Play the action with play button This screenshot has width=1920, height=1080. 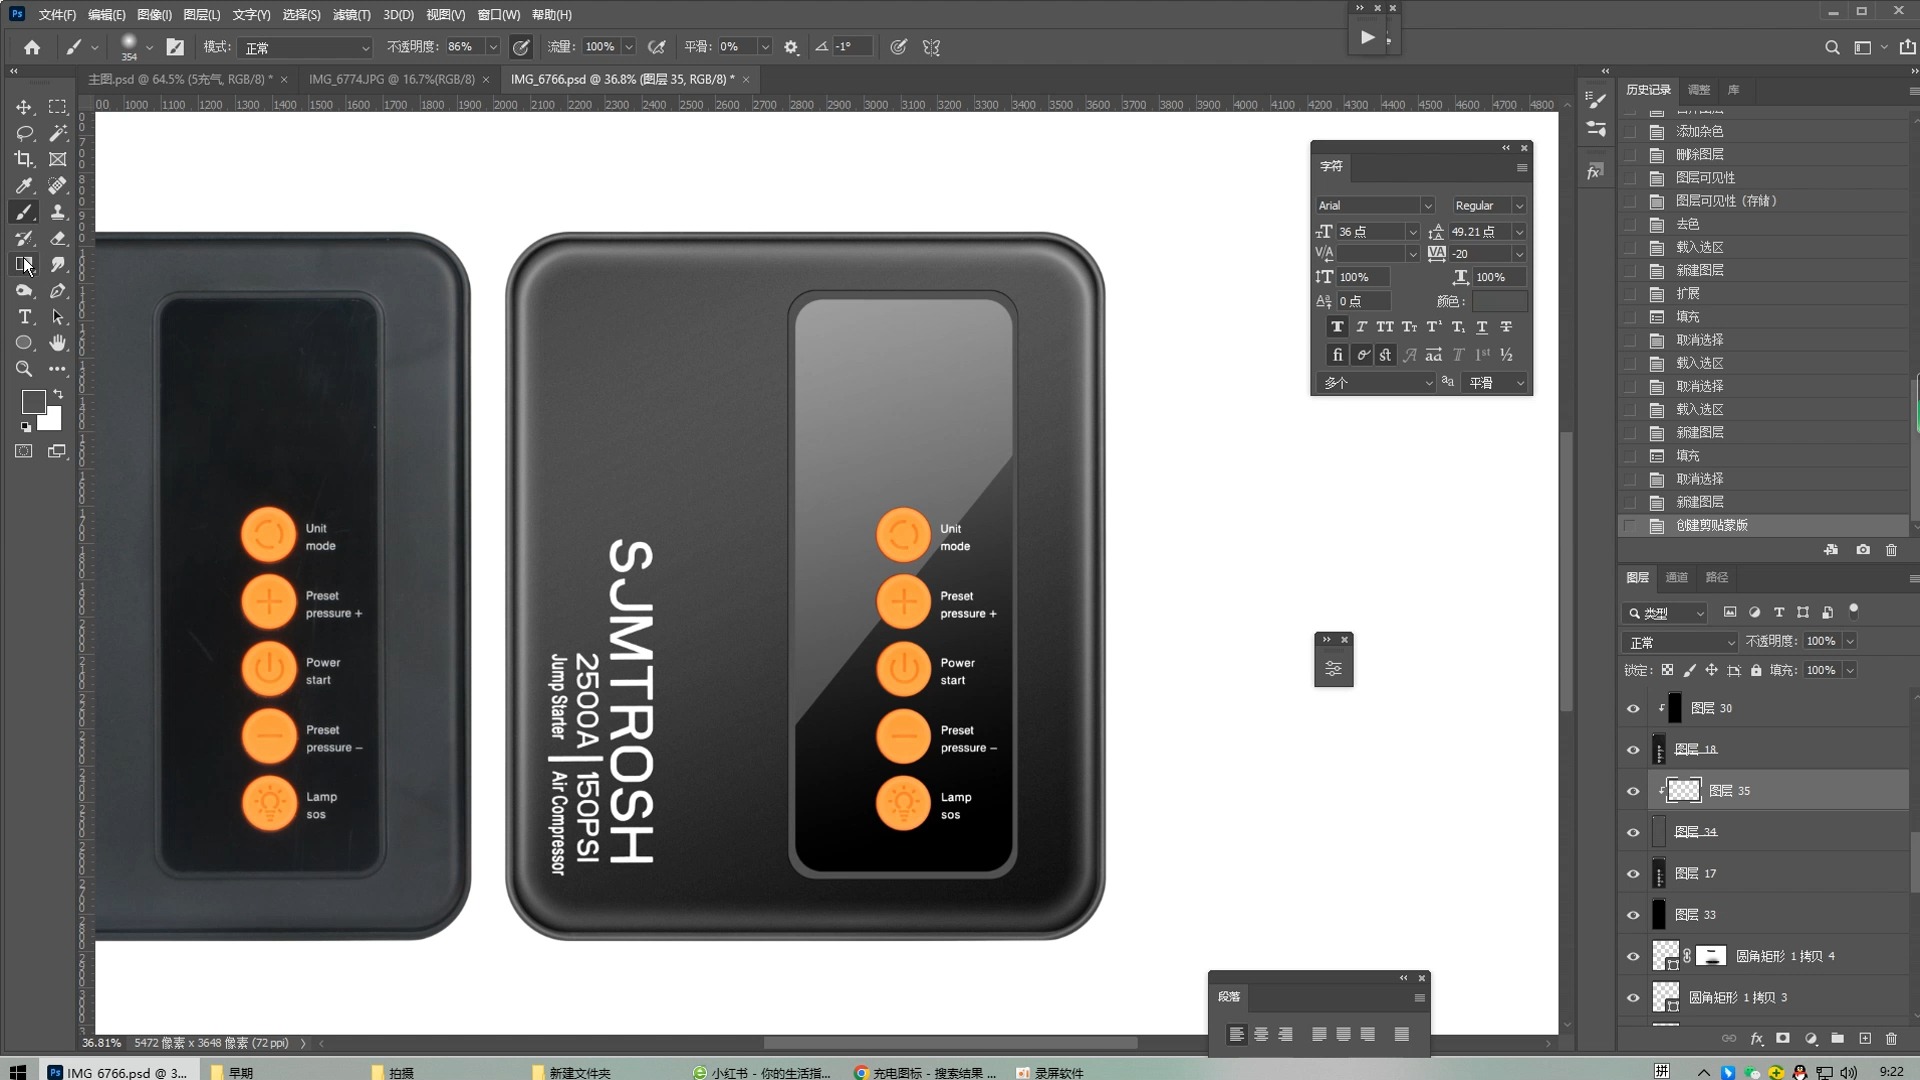1367,38
